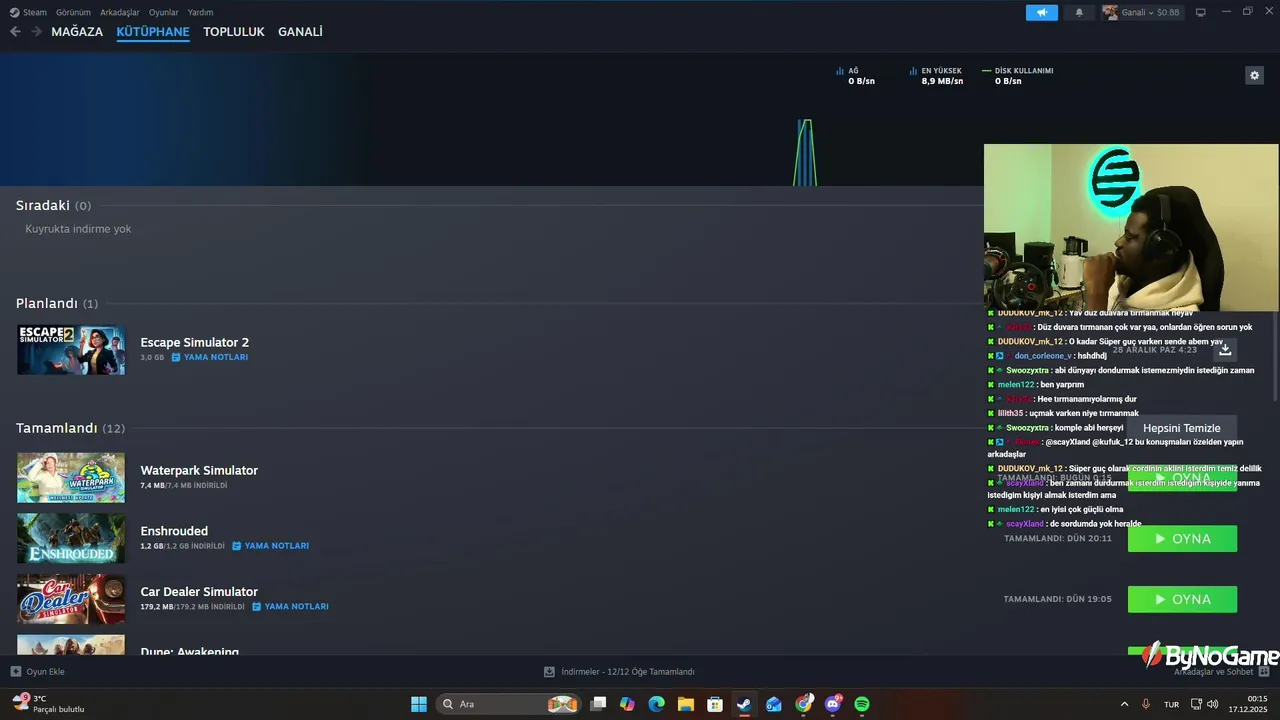Switch to the TOPLULUK tab
Screen dimensions: 1280x720
point(234,32)
